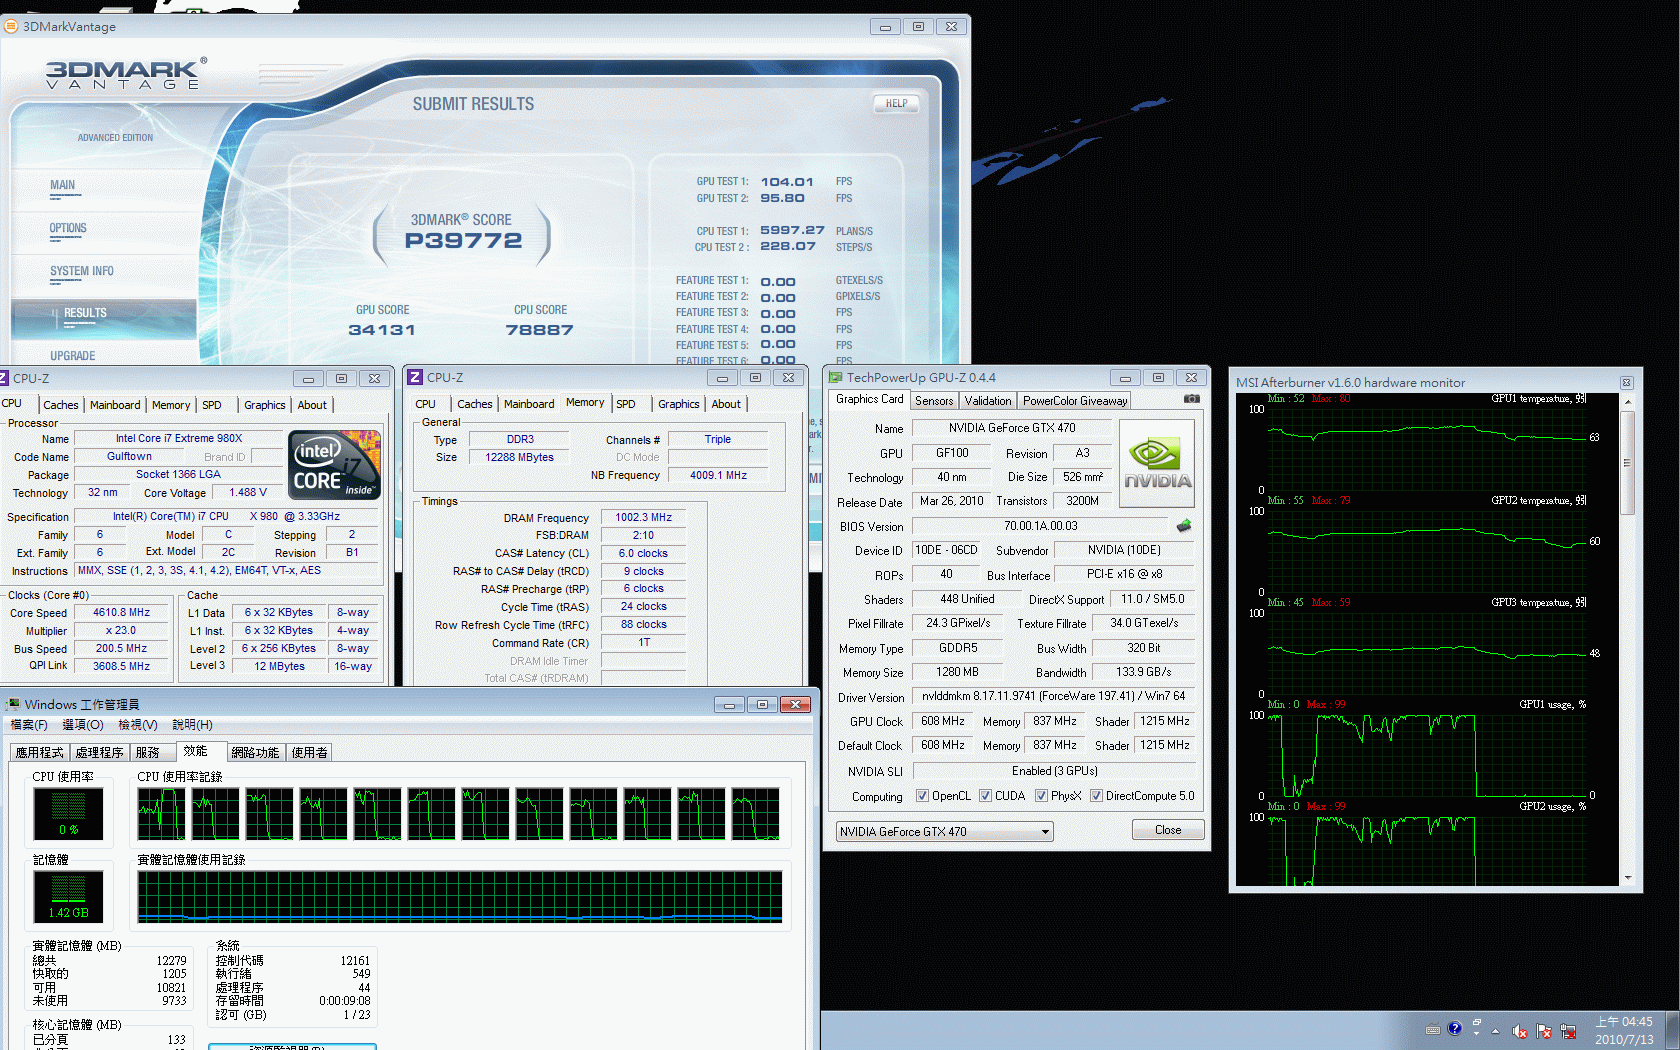Open Mainboard tab in left CPU-Z window
Viewport: 1680px width, 1050px height.
[115, 405]
